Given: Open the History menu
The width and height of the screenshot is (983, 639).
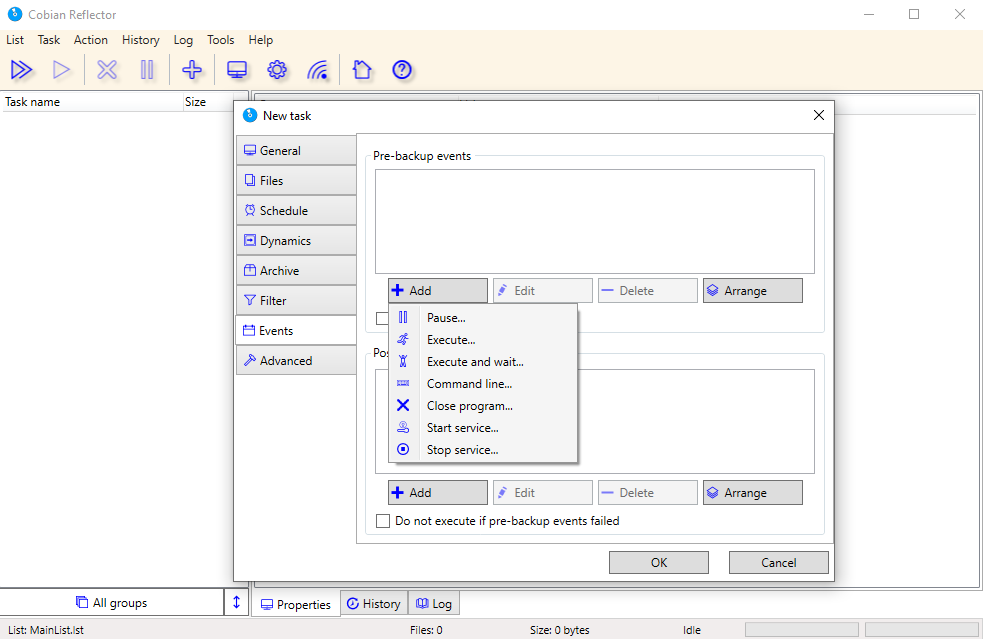Looking at the screenshot, I should [140, 40].
